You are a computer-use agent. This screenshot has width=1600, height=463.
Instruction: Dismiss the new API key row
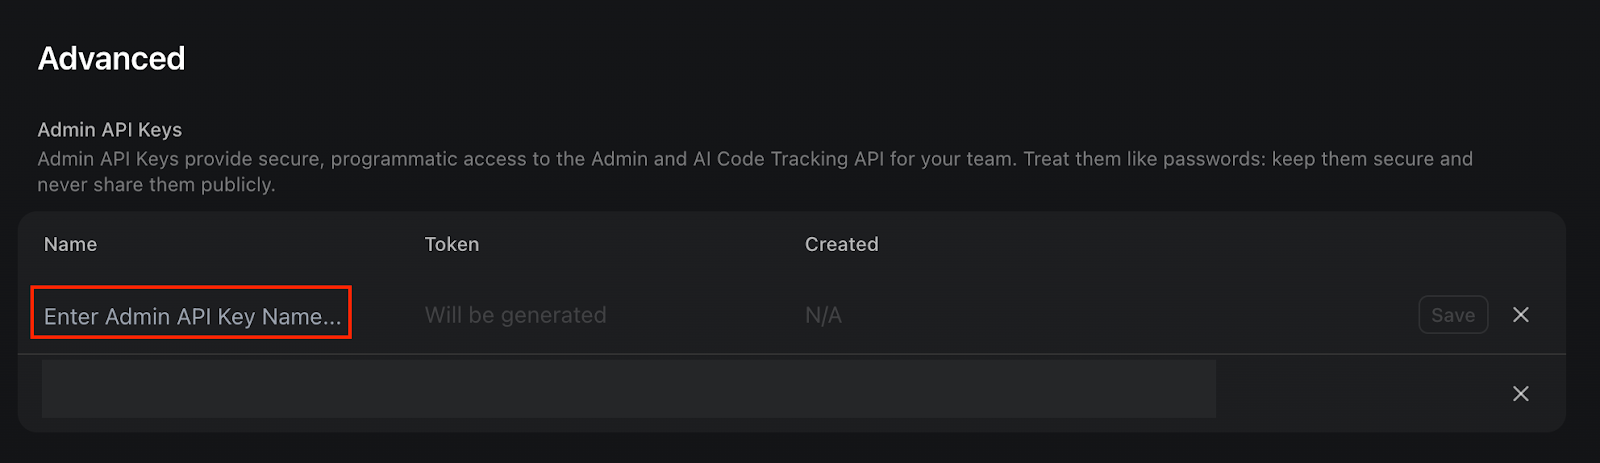pyautogui.click(x=1520, y=315)
